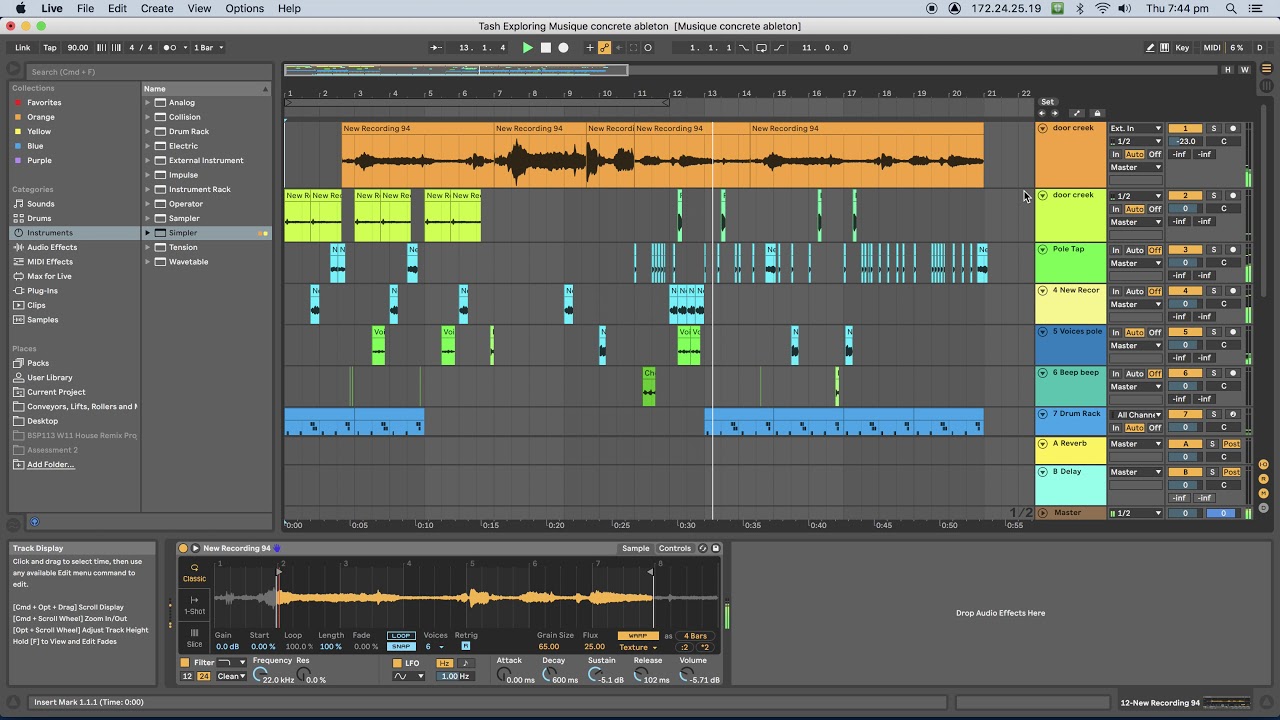The image size is (1280, 720).
Task: Open Texture warp mode dropdown
Action: click(x=637, y=647)
